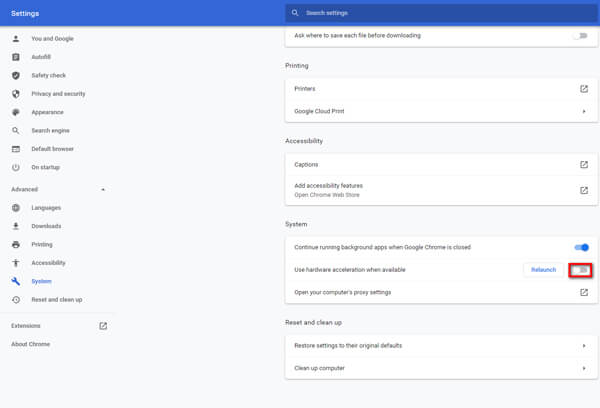Click the Search settings field
The width and height of the screenshot is (600, 408).
pos(442,13)
